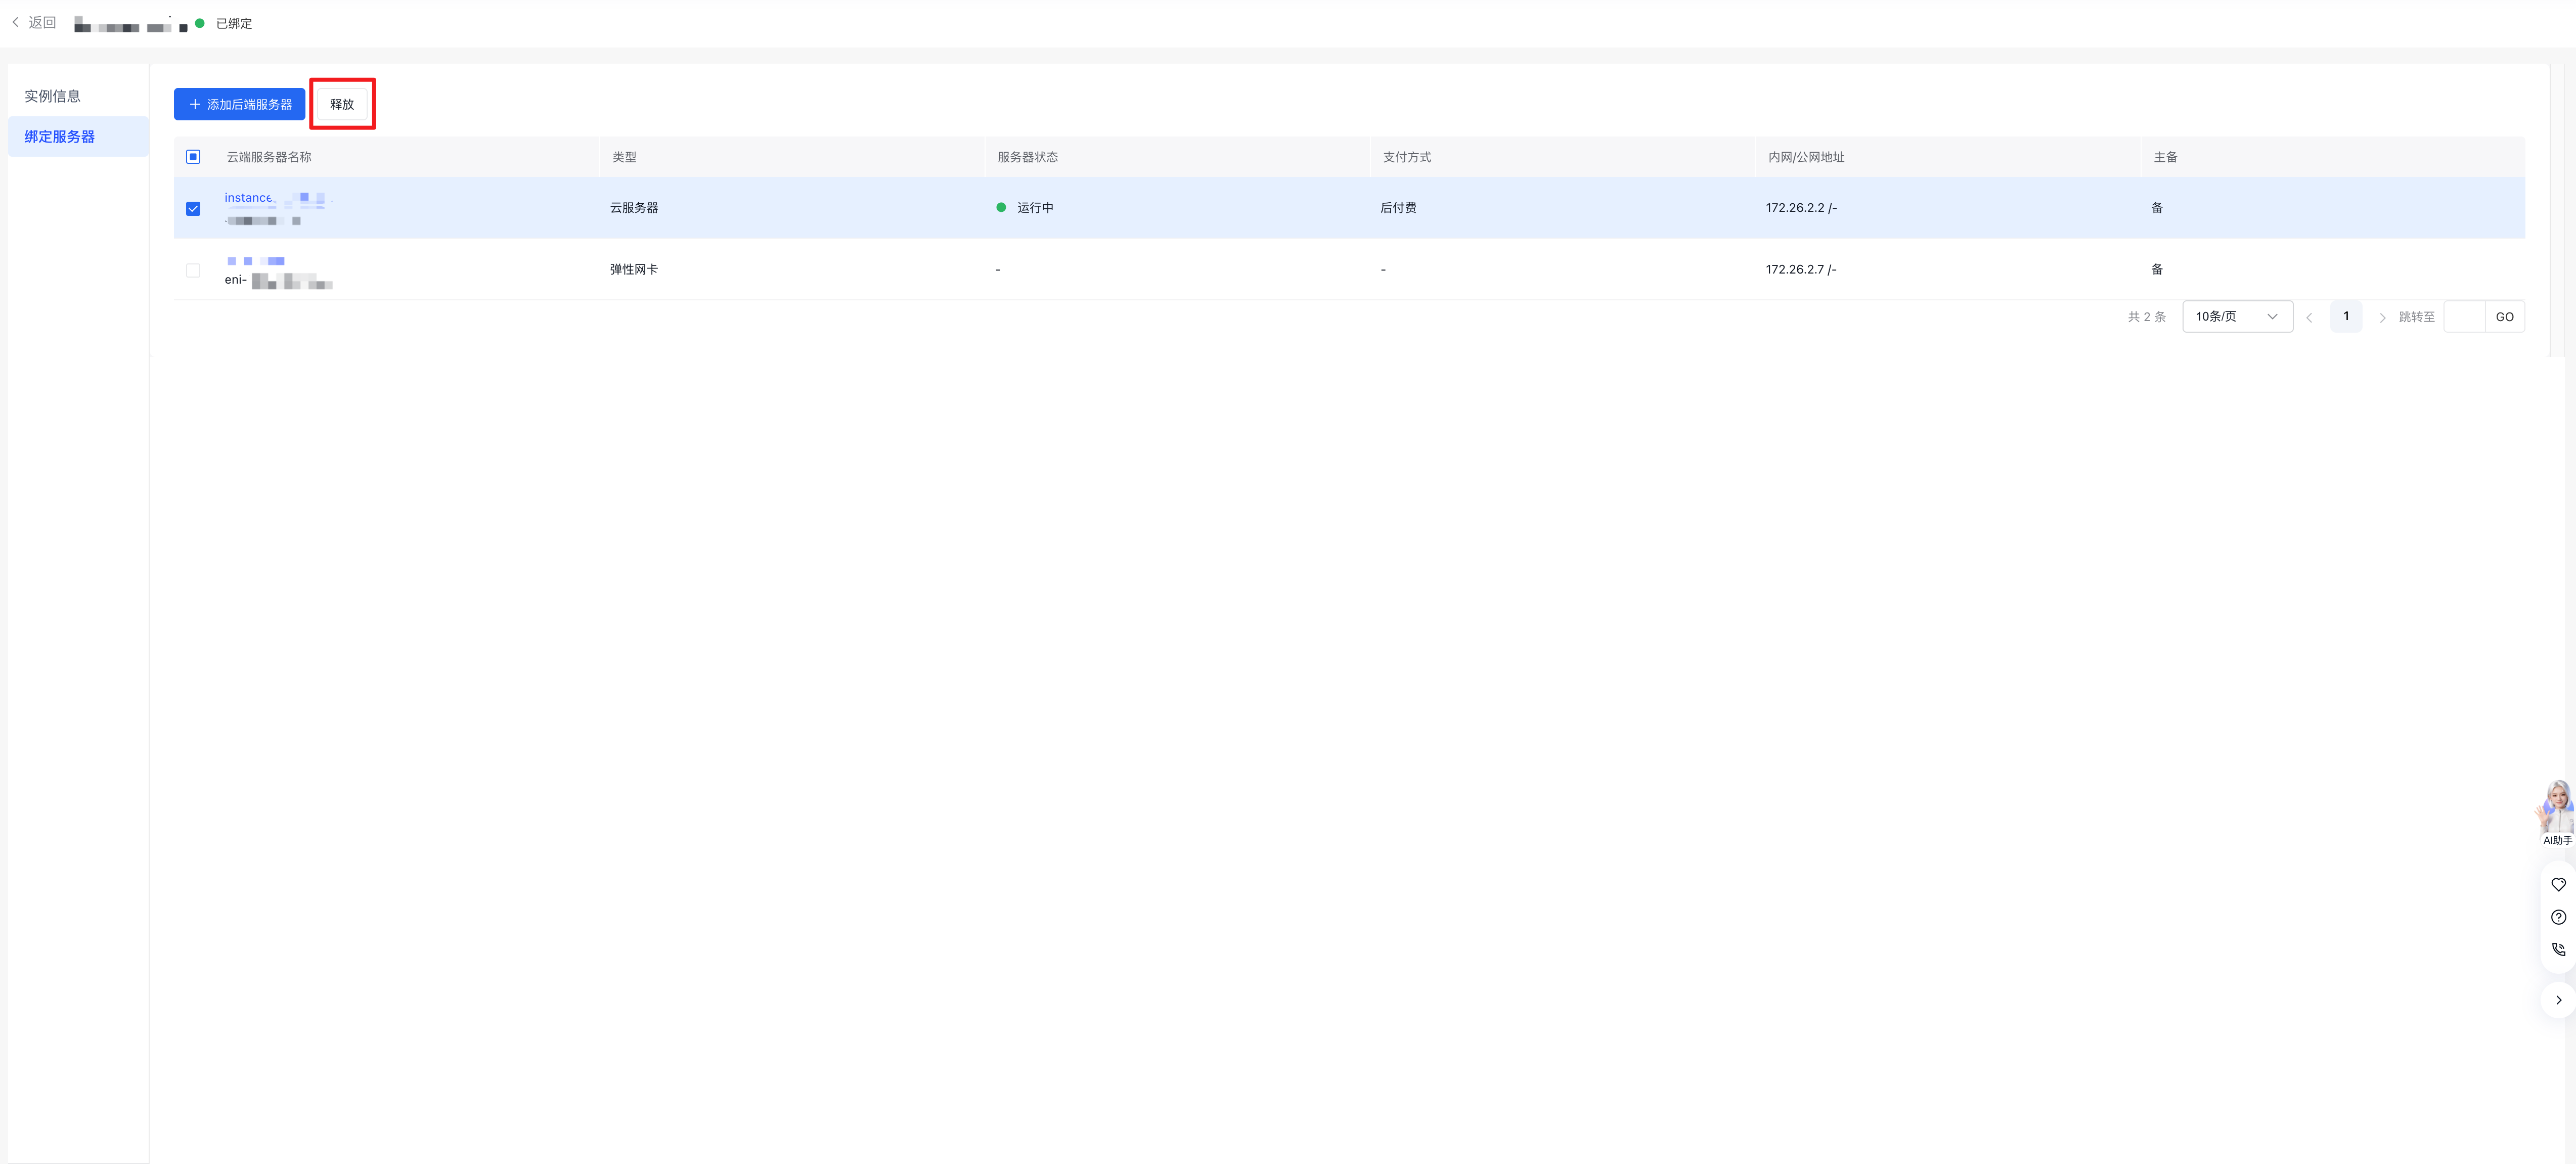The width and height of the screenshot is (2576, 1175).
Task: Check the 弹性网卡 eni row checkbox
Action: [193, 270]
